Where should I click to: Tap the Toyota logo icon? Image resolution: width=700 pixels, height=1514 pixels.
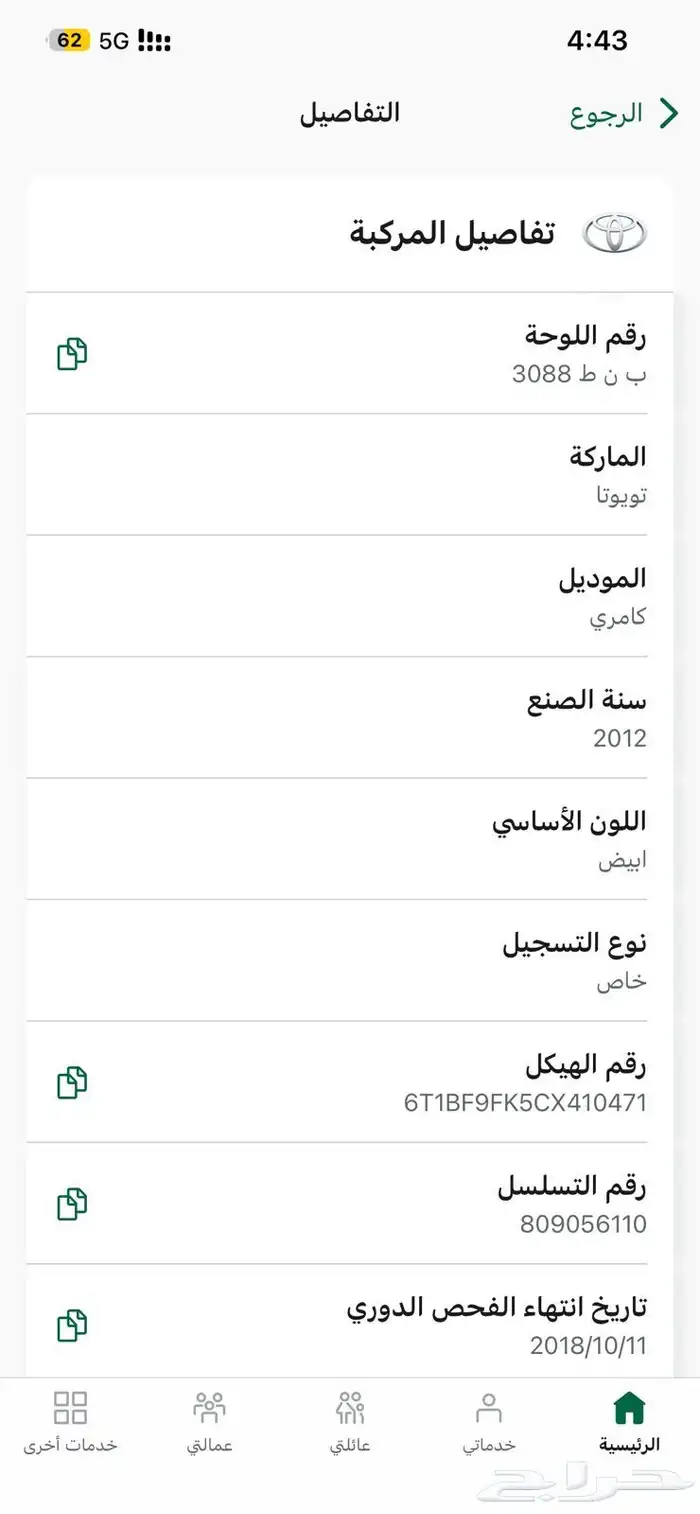pos(615,234)
